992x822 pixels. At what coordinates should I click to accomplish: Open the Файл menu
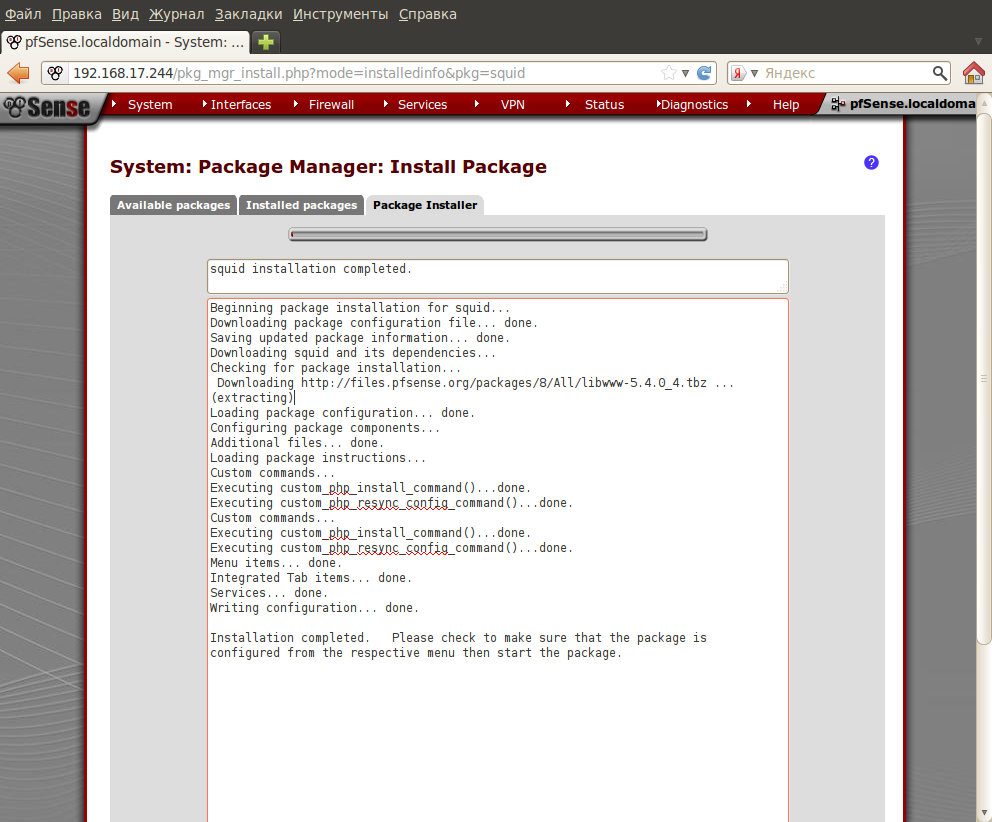[23, 14]
